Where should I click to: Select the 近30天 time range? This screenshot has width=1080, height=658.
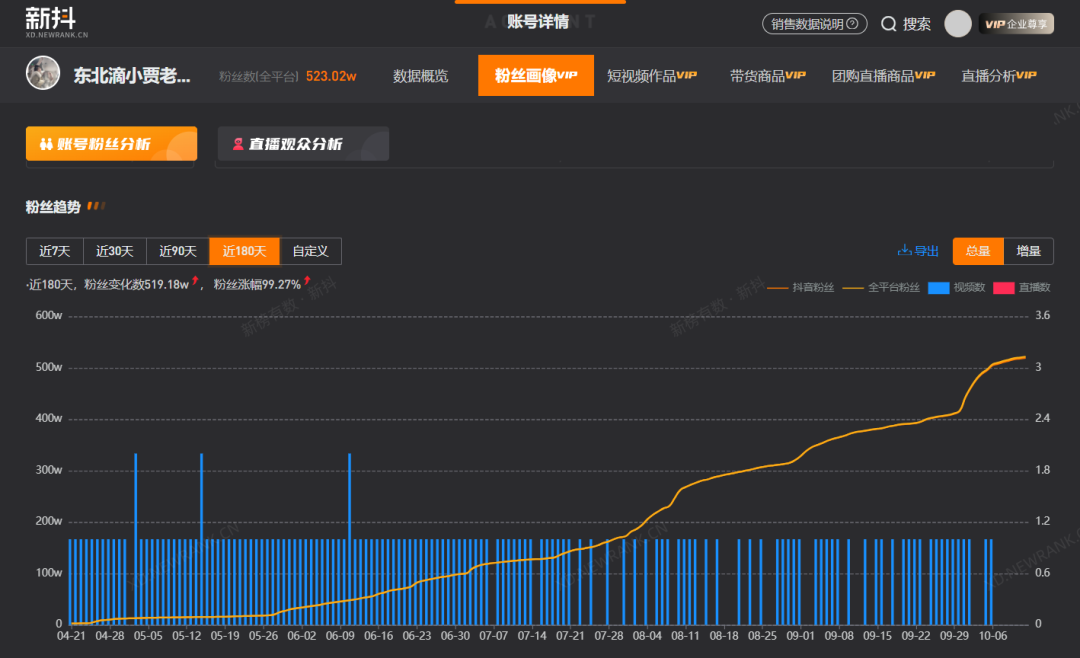point(115,251)
